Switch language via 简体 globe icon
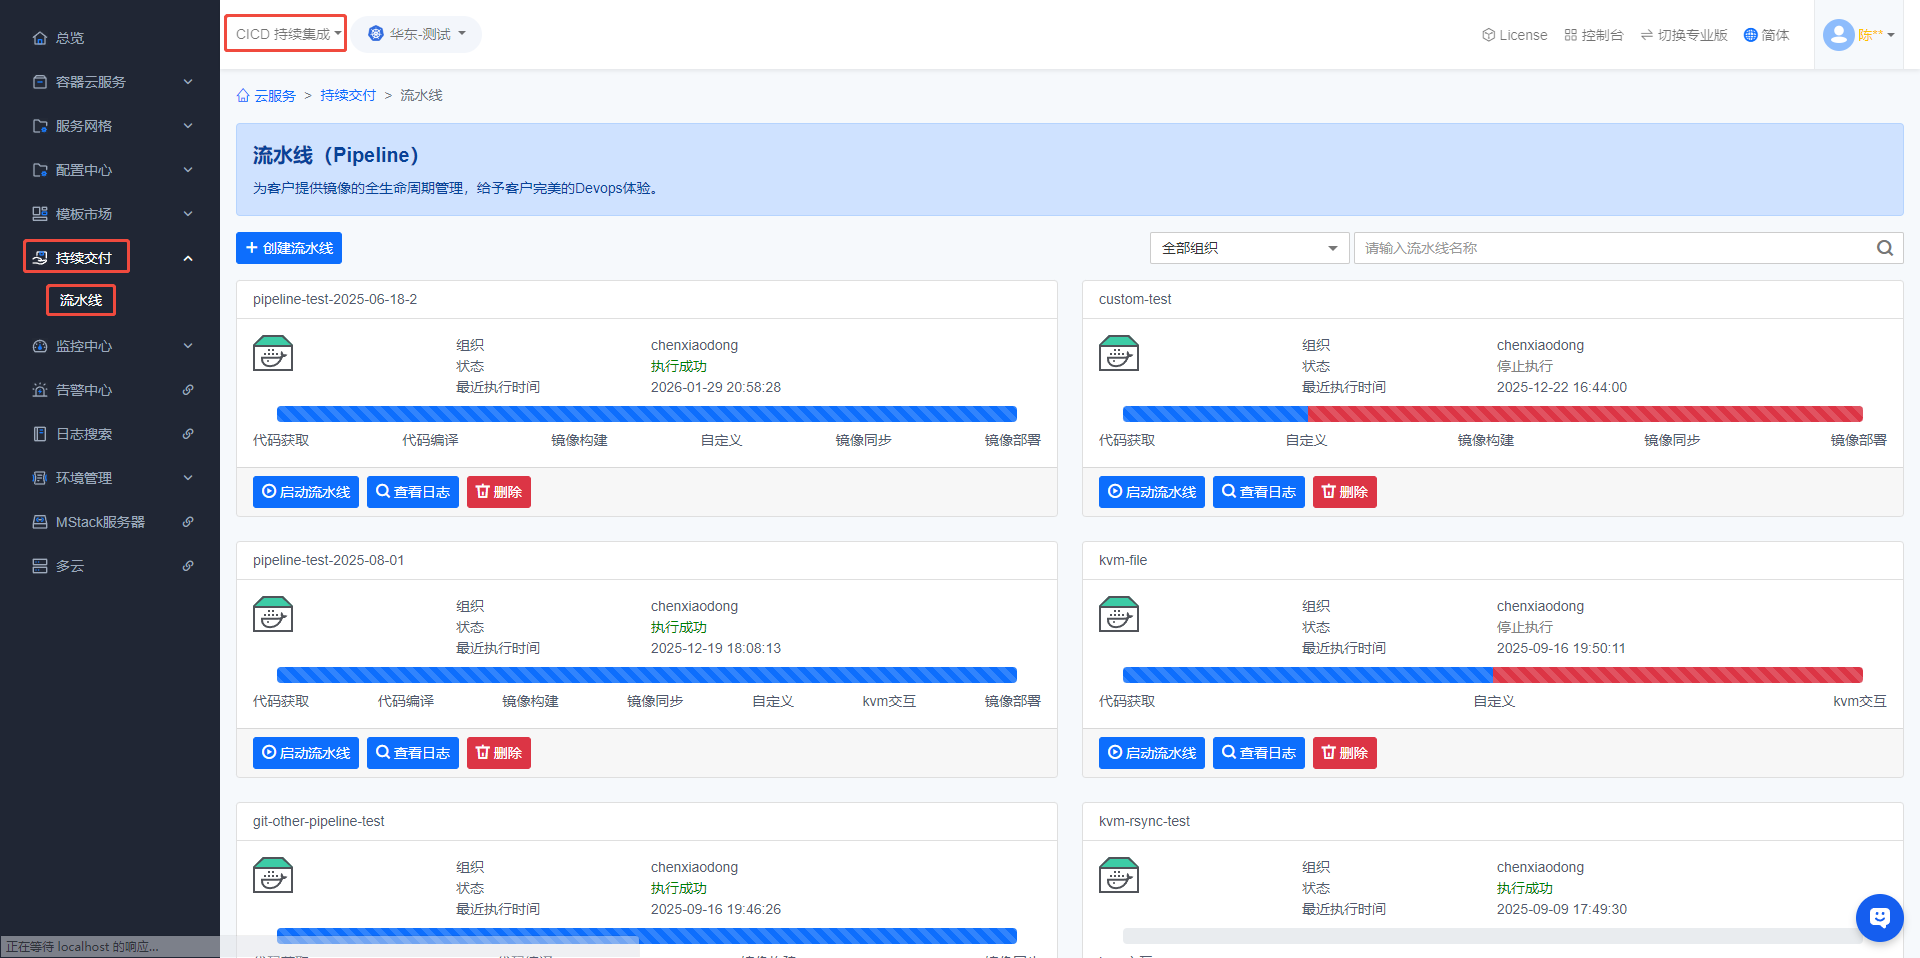This screenshot has height=958, width=1920. 1766,35
